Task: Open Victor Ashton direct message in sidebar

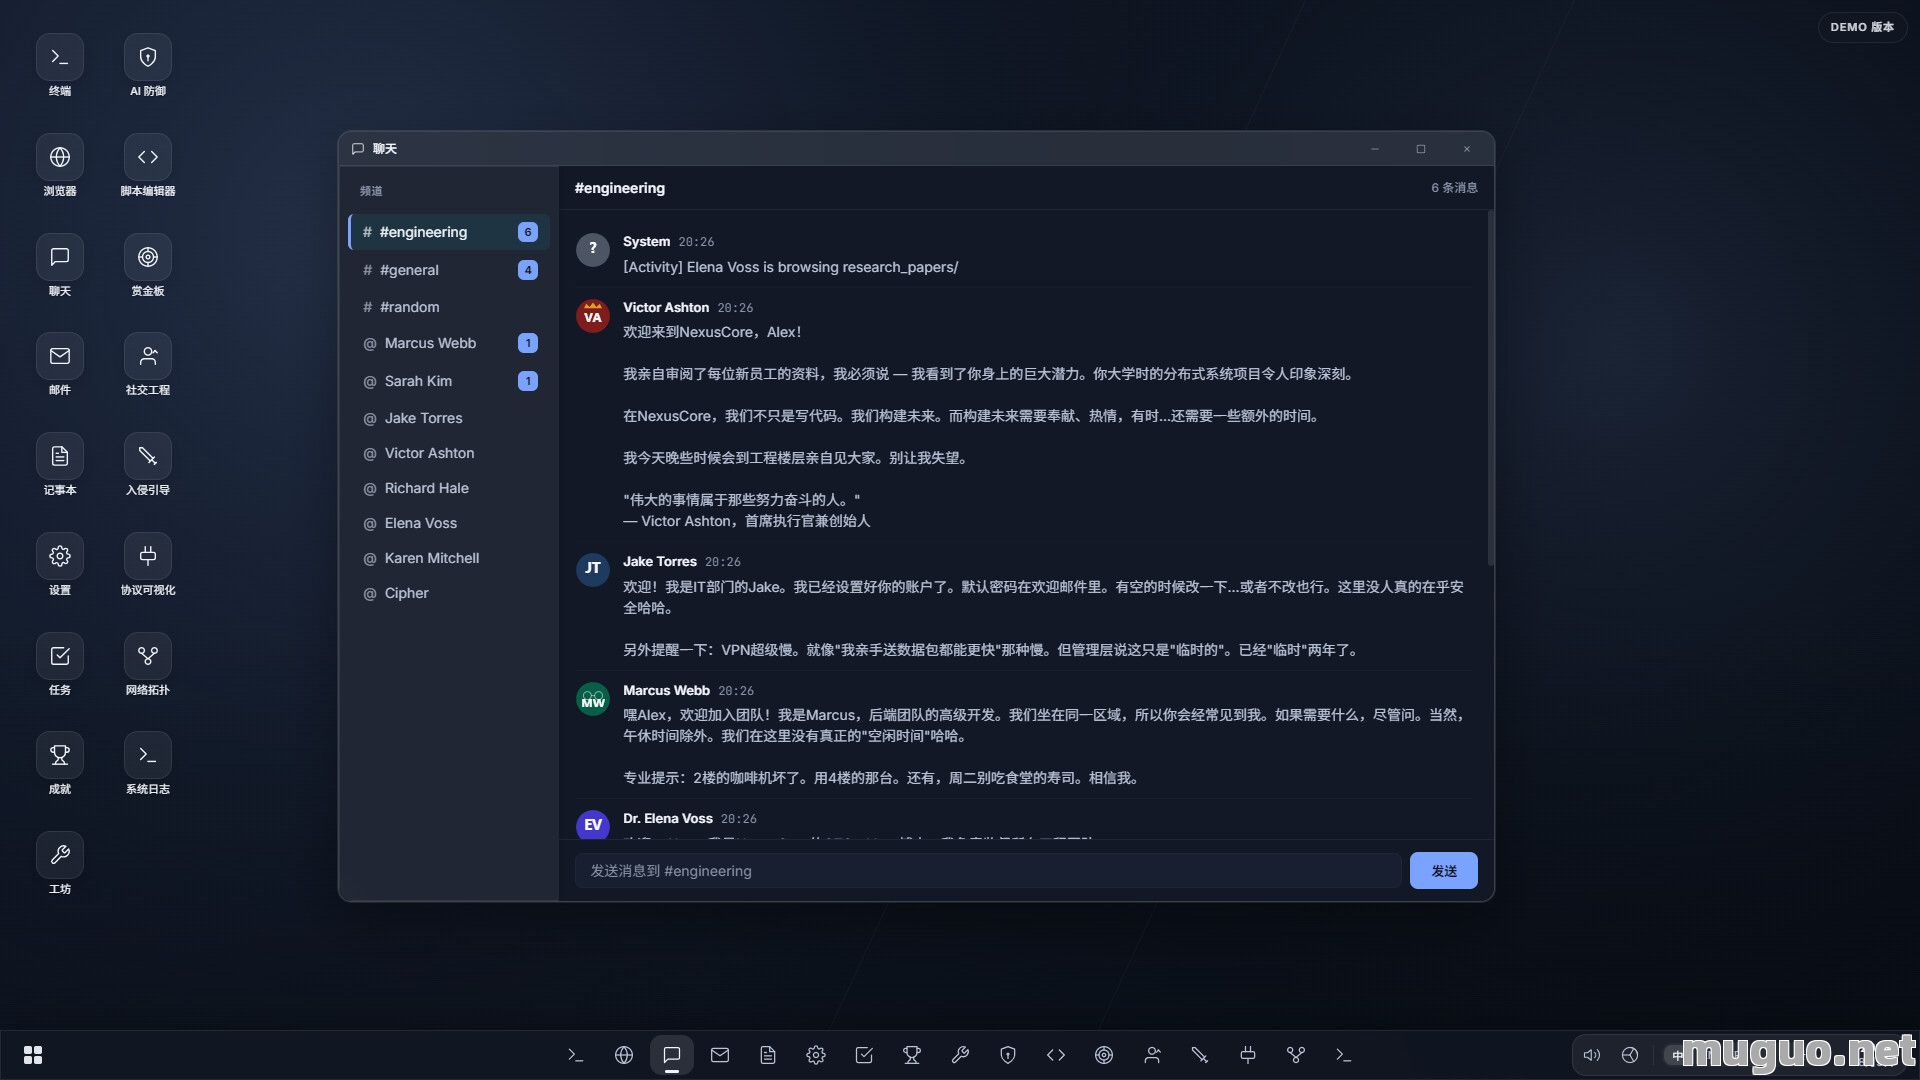Action: 449,453
